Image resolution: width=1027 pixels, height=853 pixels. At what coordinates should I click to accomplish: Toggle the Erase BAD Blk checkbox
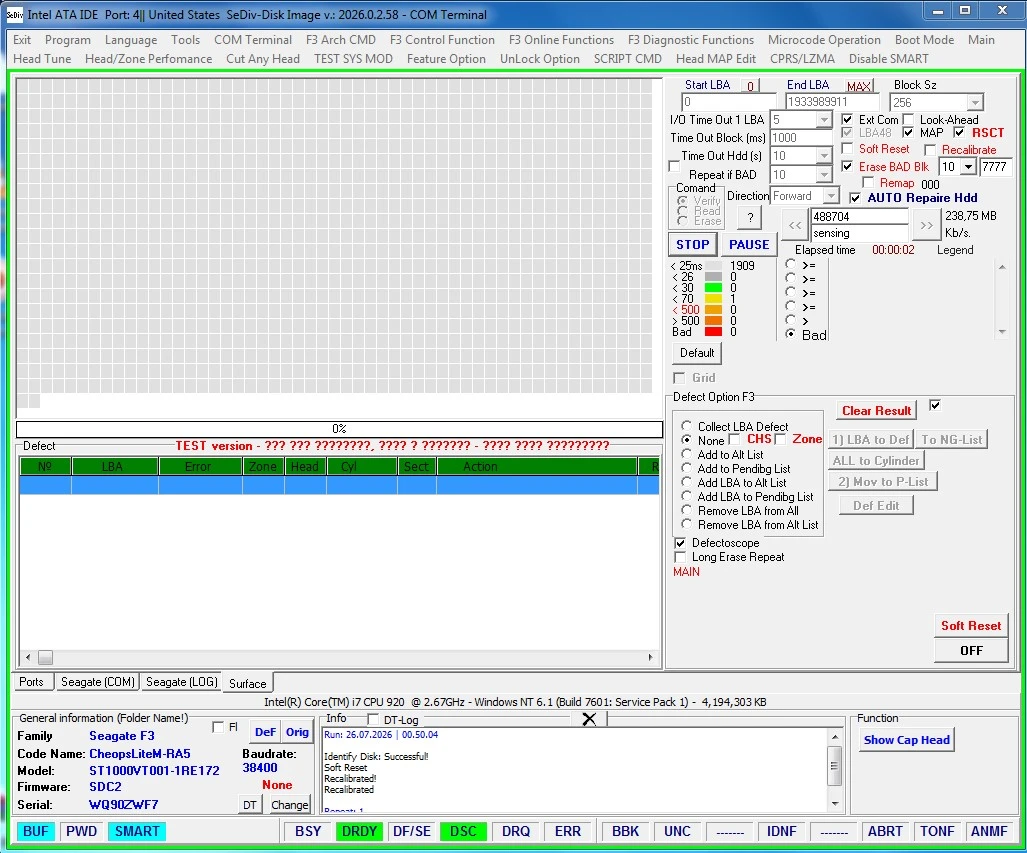847,166
